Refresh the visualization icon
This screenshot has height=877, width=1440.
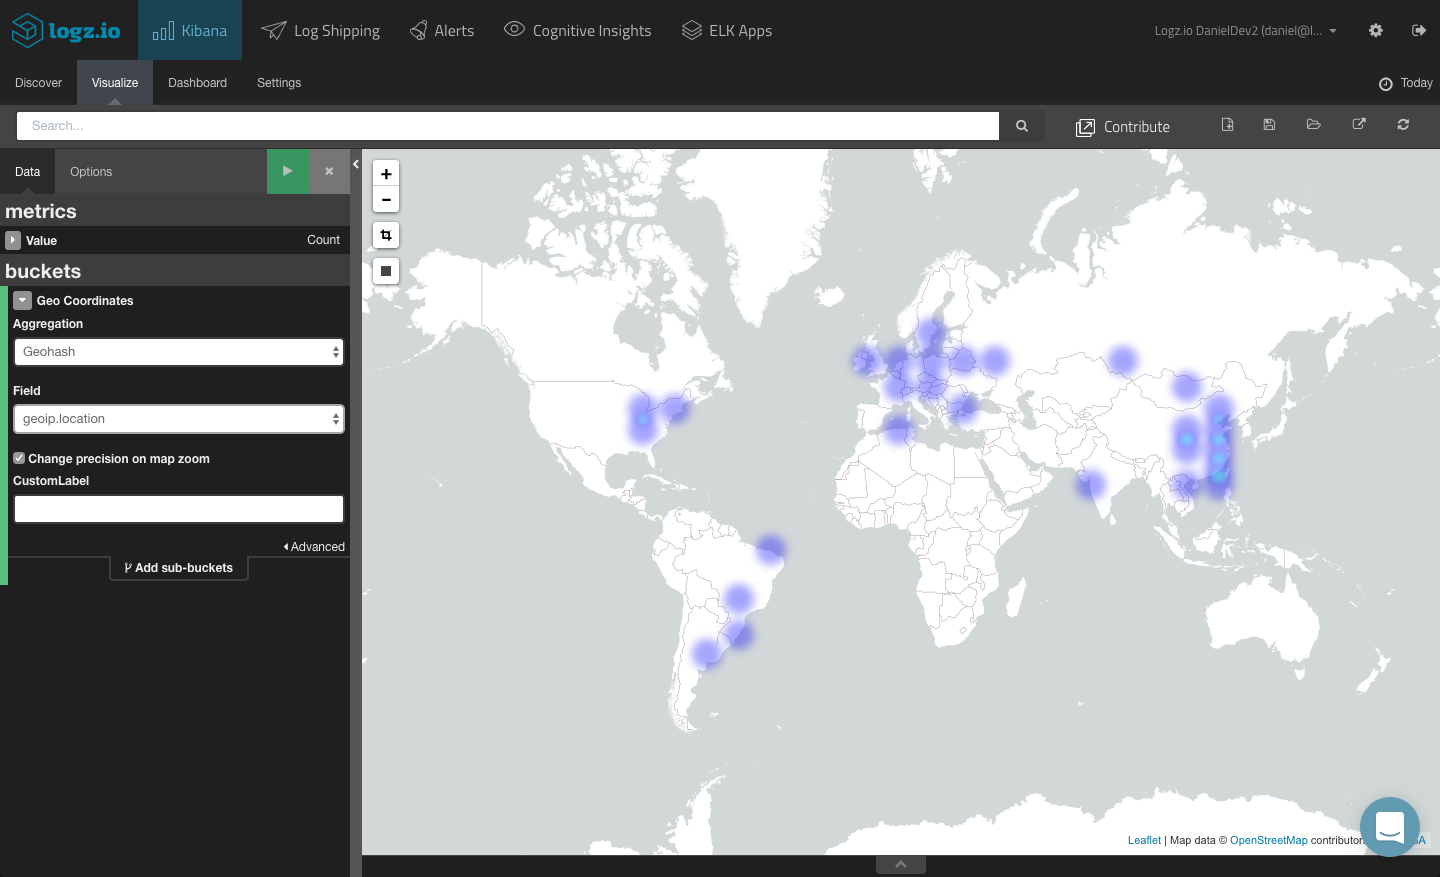tap(1403, 125)
